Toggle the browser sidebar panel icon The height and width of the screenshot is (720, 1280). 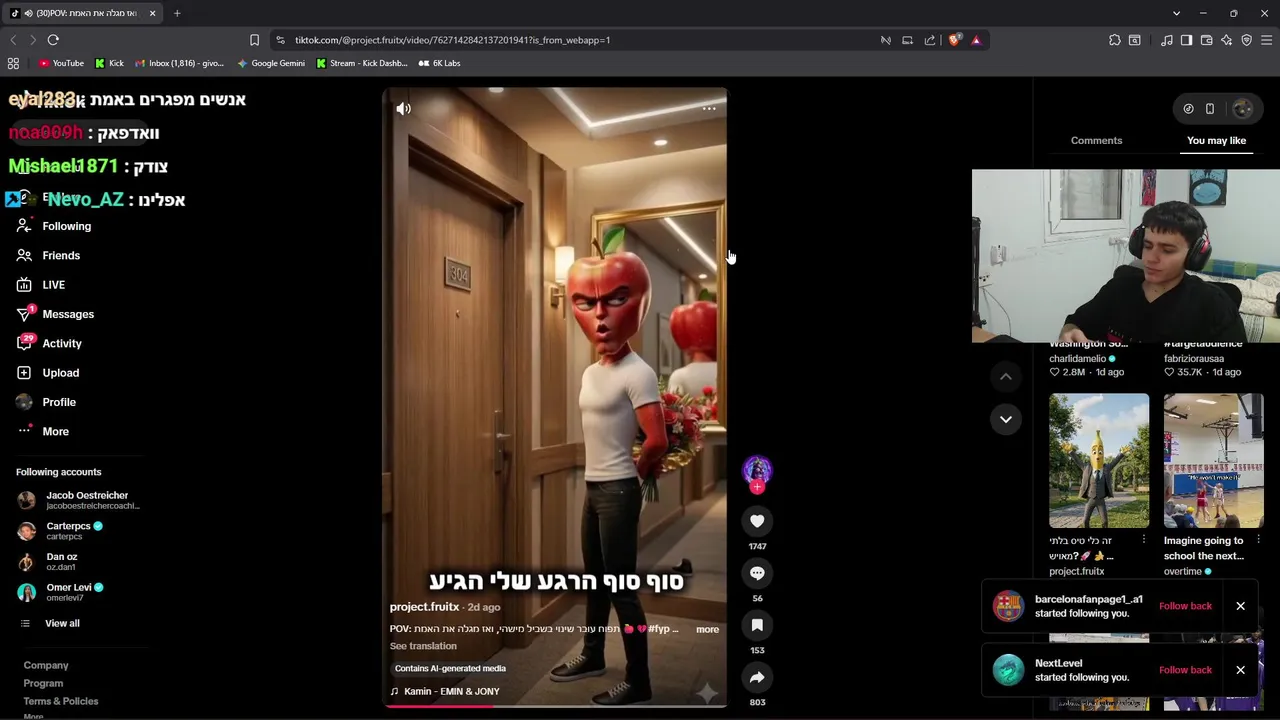point(1186,40)
